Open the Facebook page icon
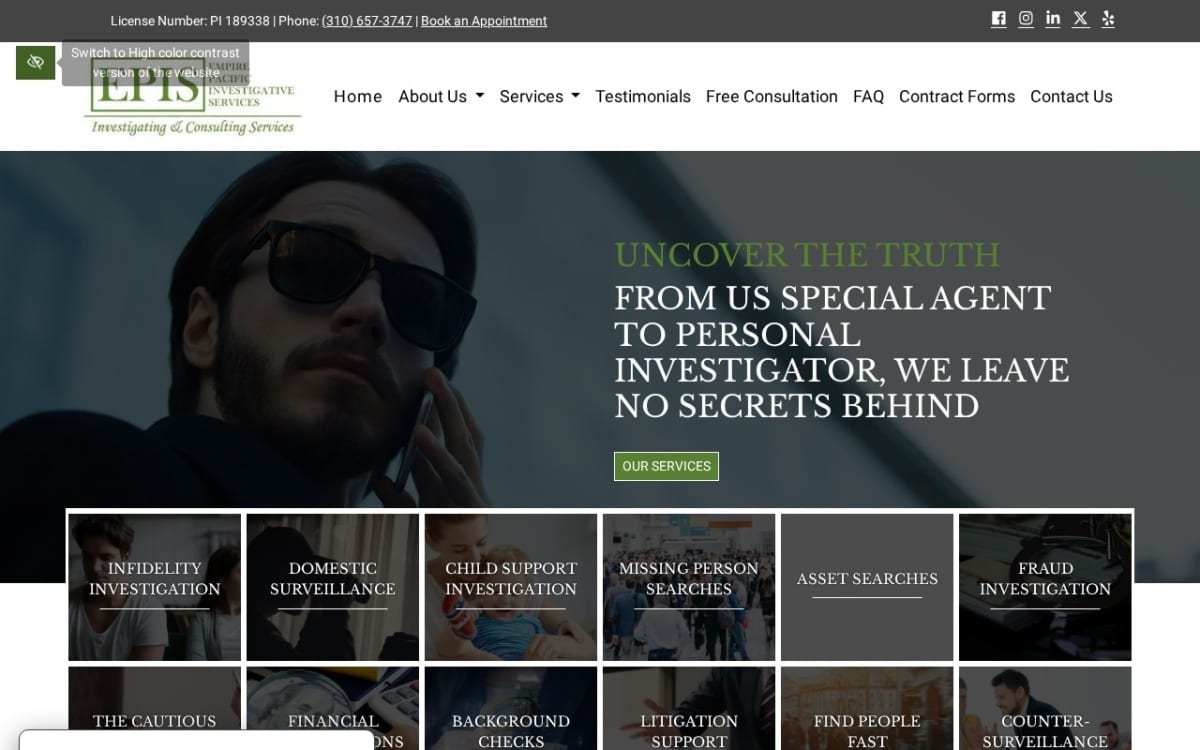 998,18
